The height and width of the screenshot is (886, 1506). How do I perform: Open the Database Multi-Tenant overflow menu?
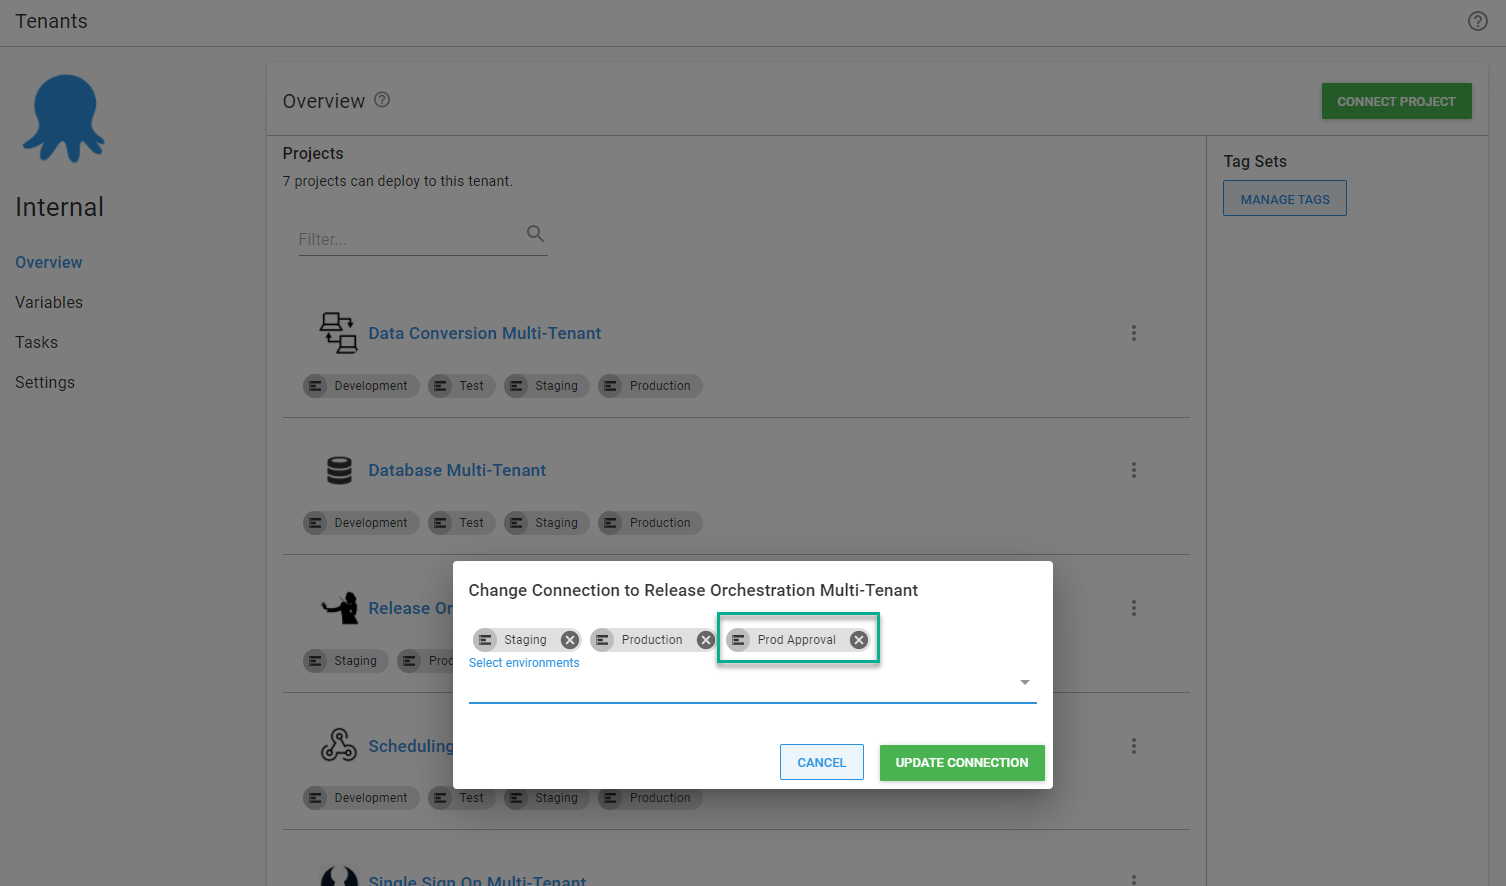[x=1133, y=470]
